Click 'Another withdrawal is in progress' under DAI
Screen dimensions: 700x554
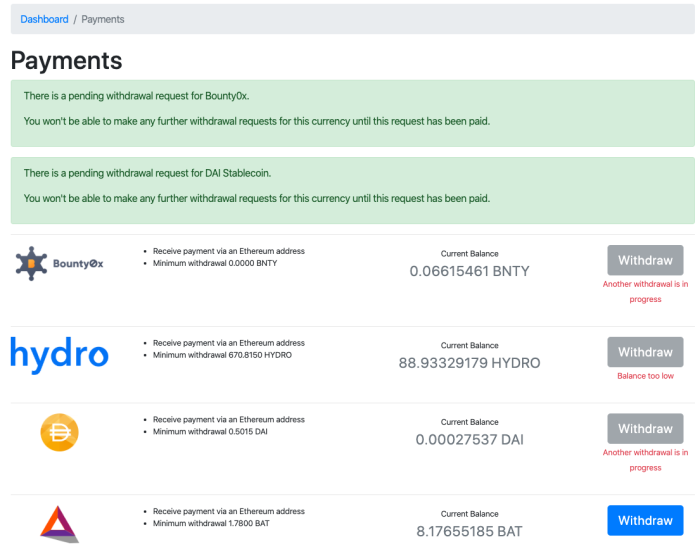click(646, 460)
